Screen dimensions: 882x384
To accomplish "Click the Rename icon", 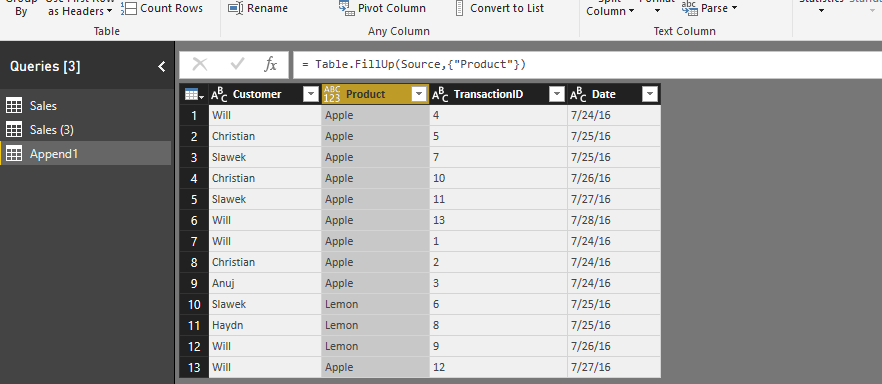I will tap(235, 8).
